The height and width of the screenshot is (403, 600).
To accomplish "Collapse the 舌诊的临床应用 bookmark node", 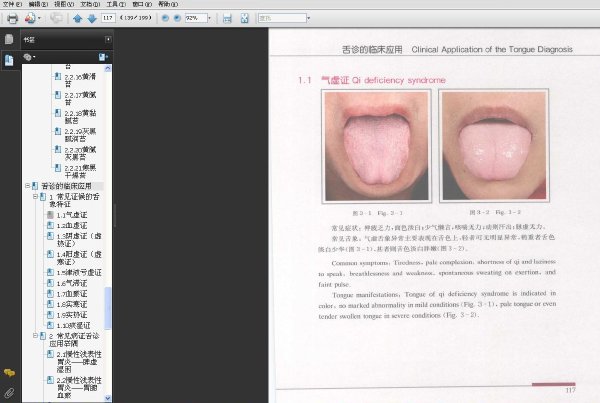I will 28,186.
